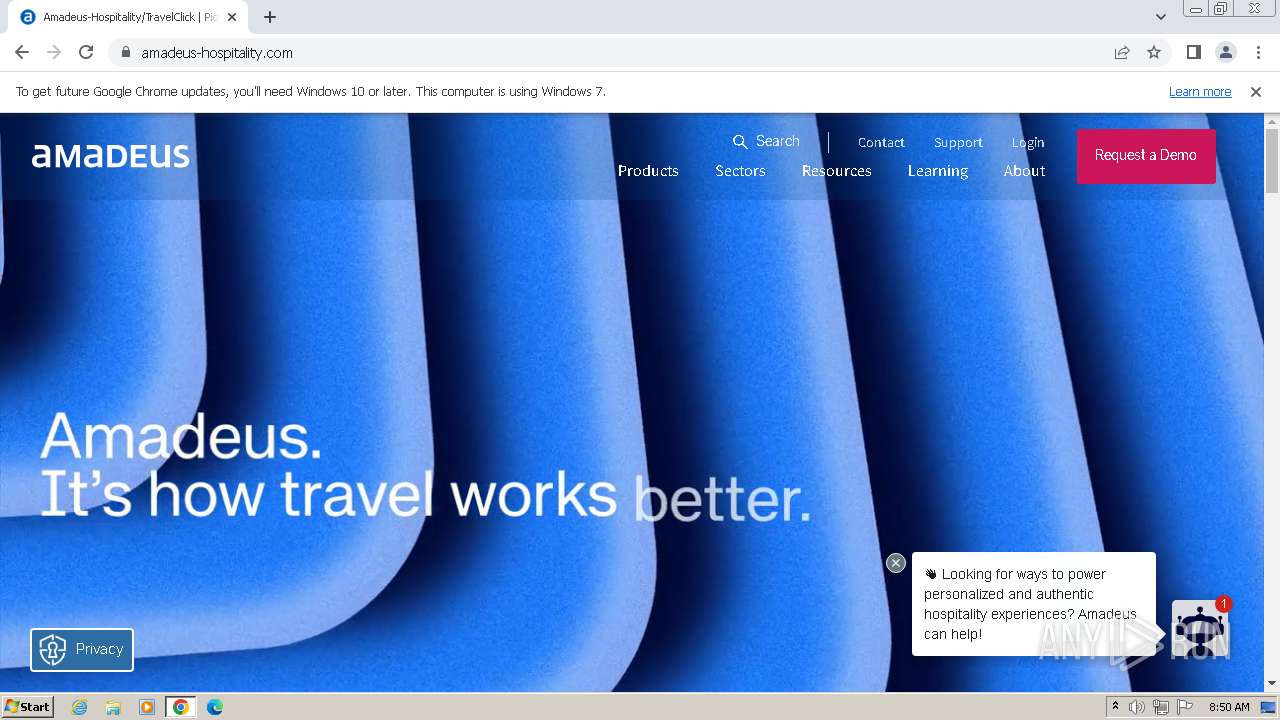The image size is (1280, 720).
Task: Open Chrome three-dot menu
Action: [1258, 52]
